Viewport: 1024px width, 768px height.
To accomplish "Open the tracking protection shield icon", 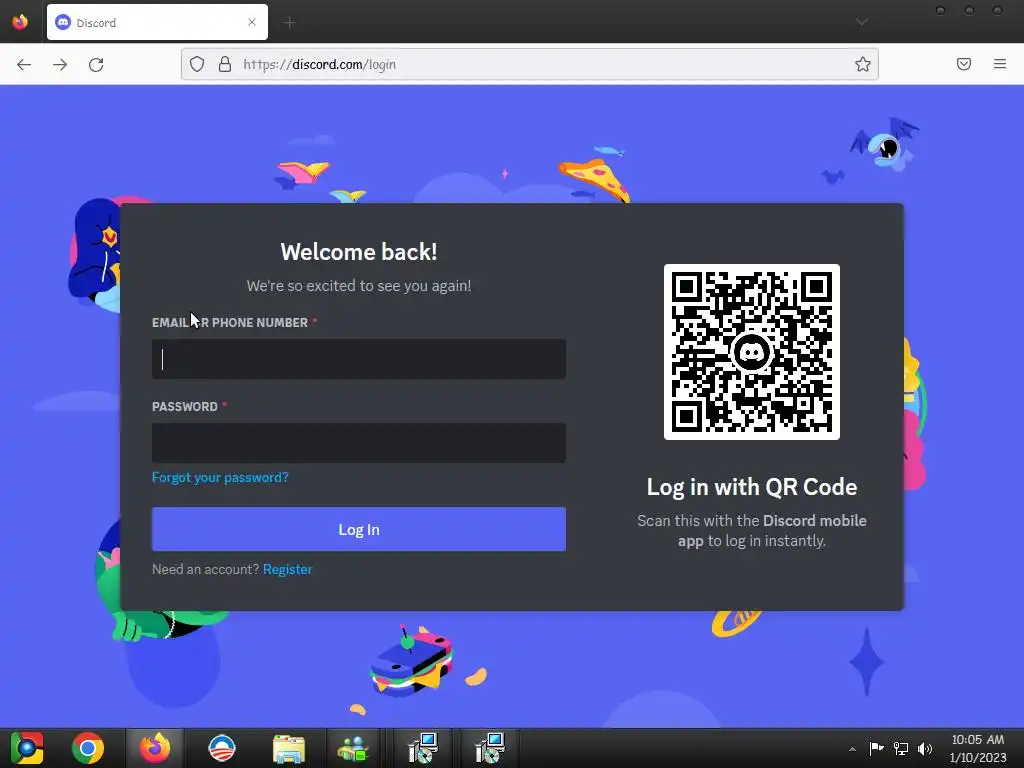I will [x=197, y=64].
